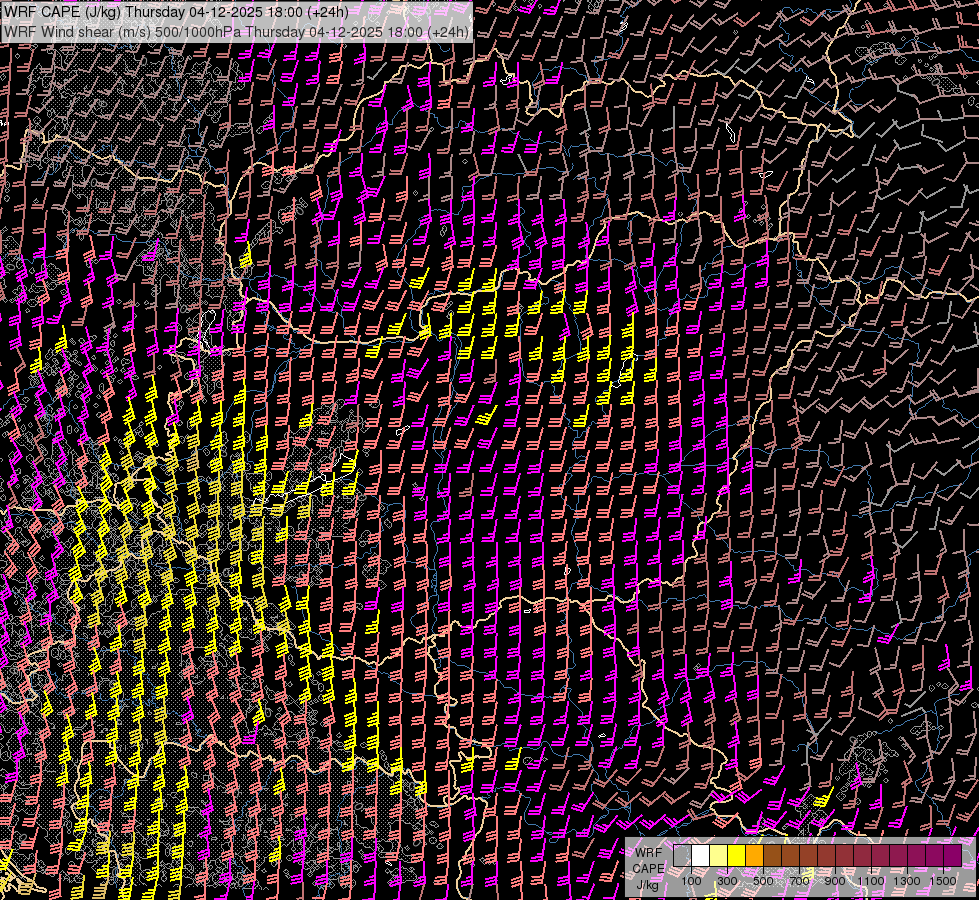The height and width of the screenshot is (900, 979).
Task: Select the bright yellow CAPE legend swatch
Action: (736, 856)
